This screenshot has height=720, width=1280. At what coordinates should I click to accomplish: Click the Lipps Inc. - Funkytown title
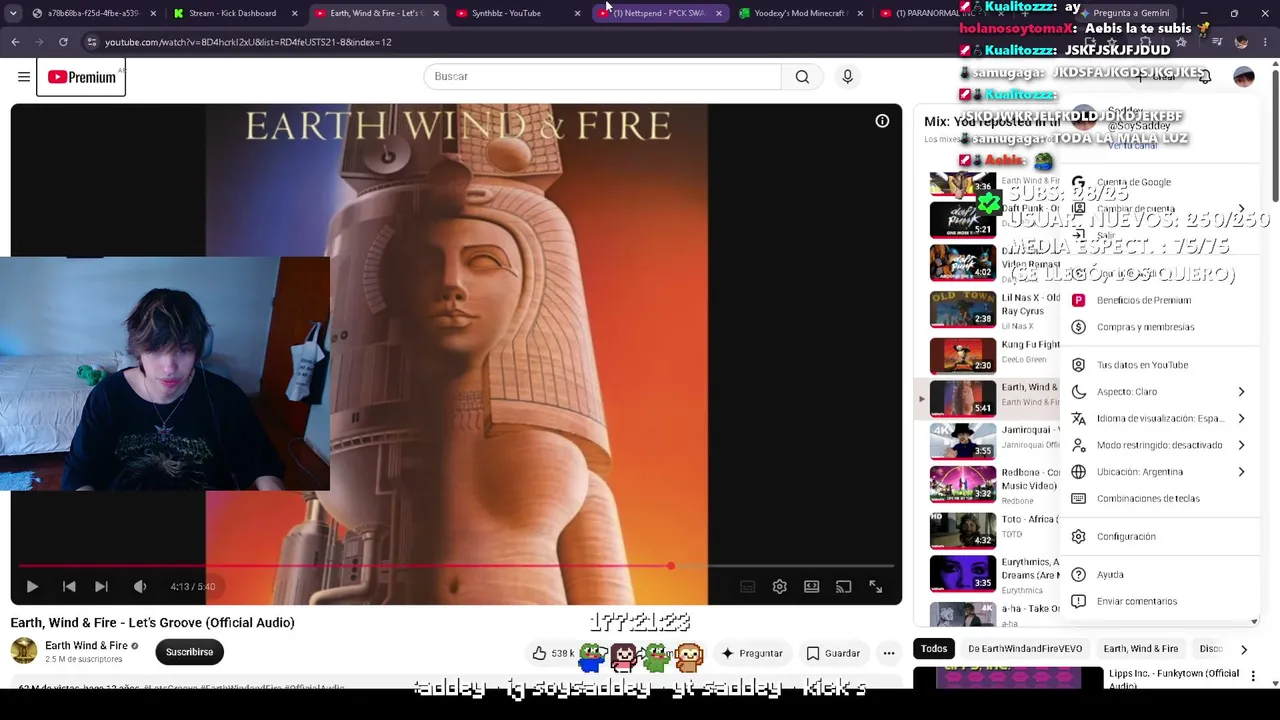[x=1173, y=679]
